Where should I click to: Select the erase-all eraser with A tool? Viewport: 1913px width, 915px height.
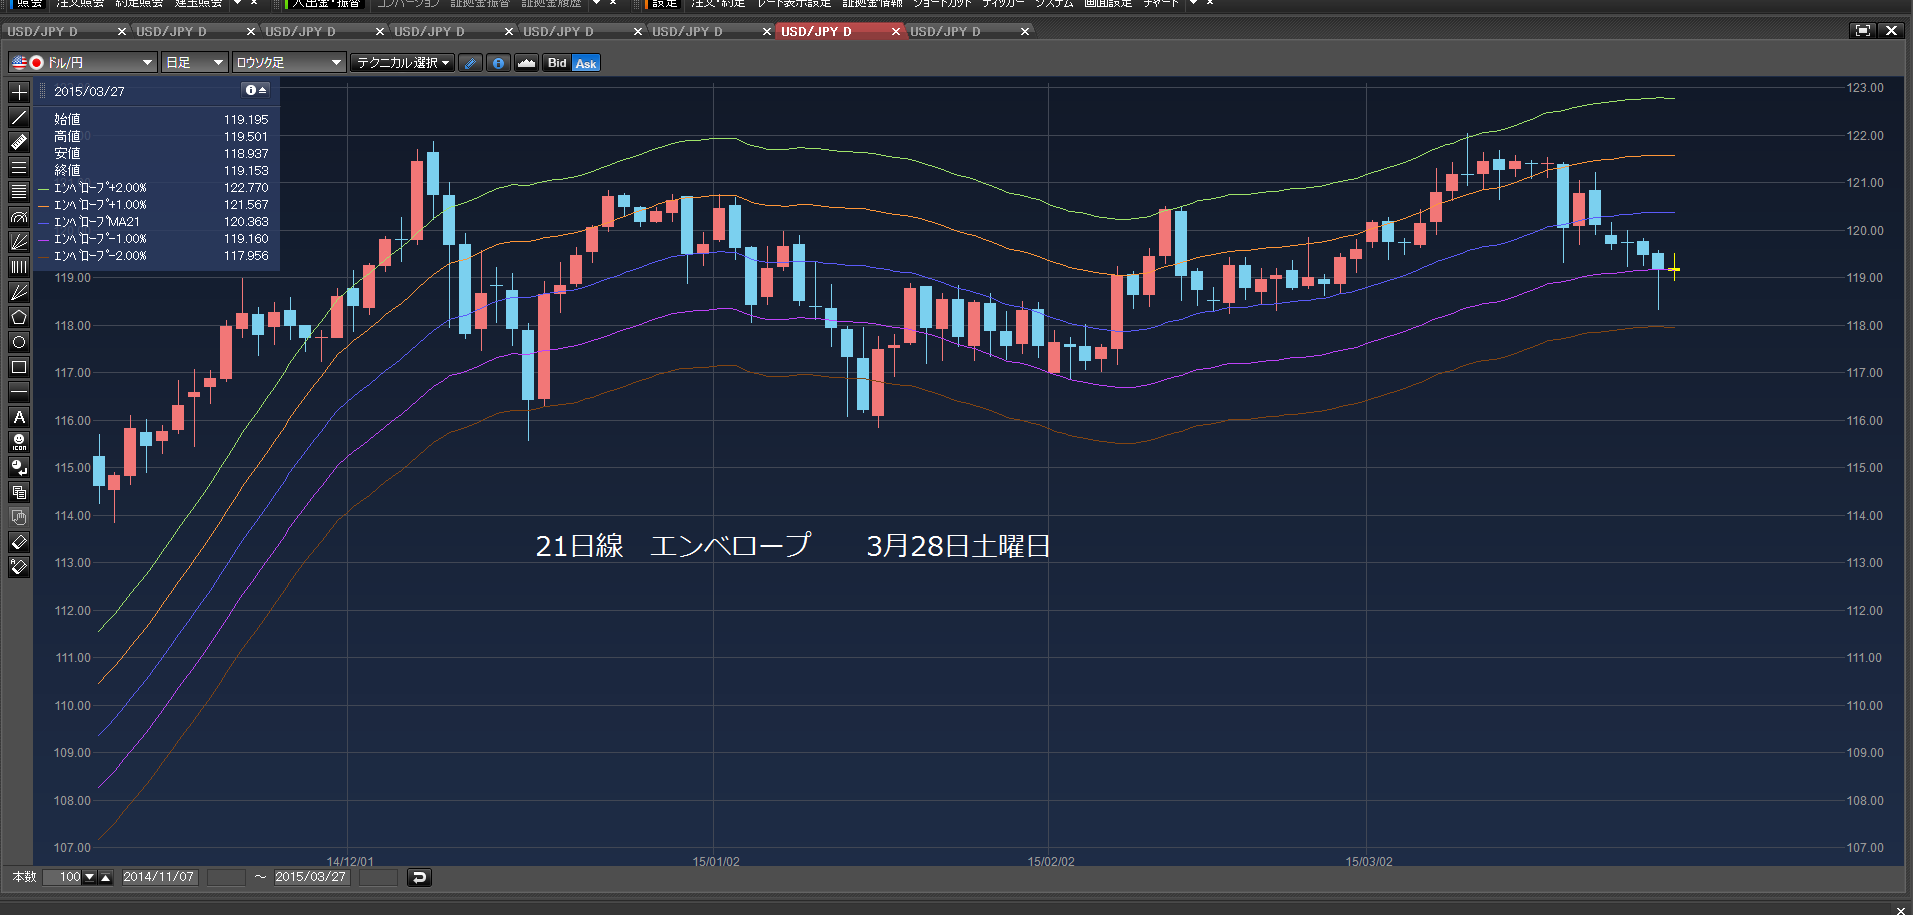pyautogui.click(x=19, y=567)
